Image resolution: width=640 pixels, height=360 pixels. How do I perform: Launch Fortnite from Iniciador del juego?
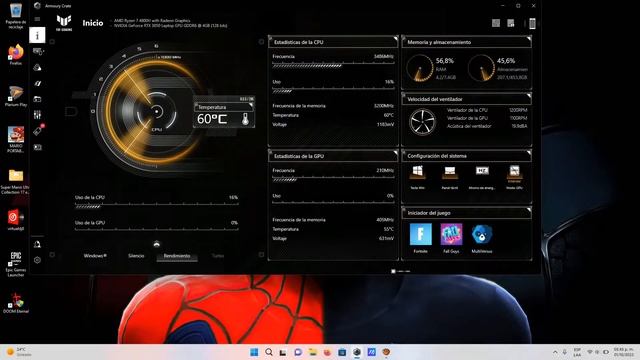(x=420, y=234)
